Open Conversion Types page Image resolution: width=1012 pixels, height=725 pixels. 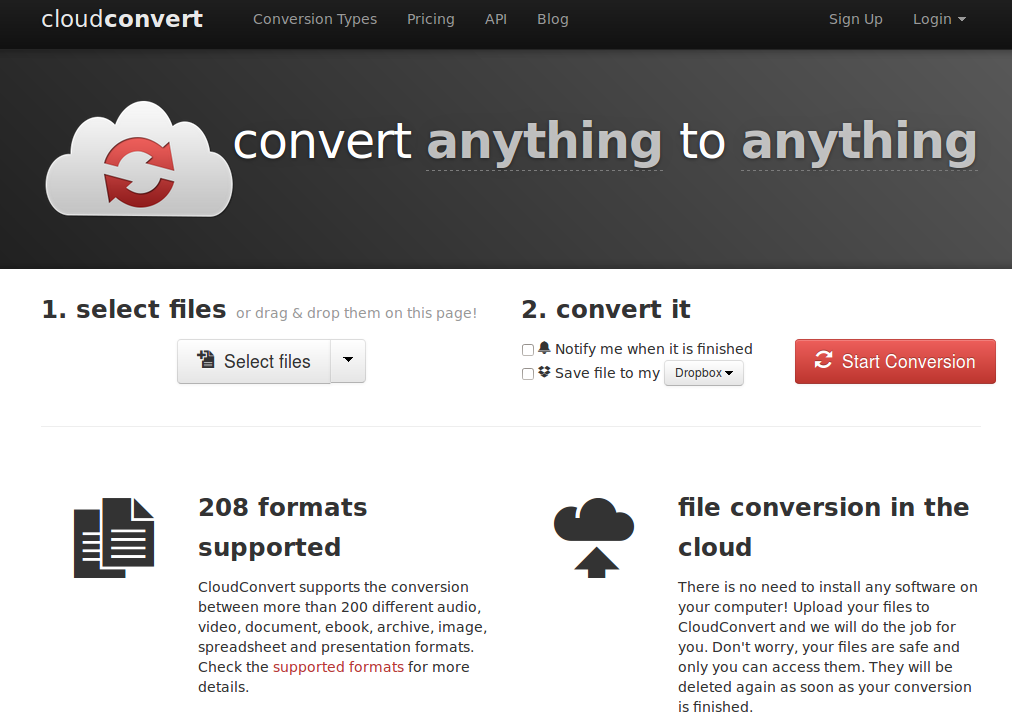pyautogui.click(x=315, y=19)
